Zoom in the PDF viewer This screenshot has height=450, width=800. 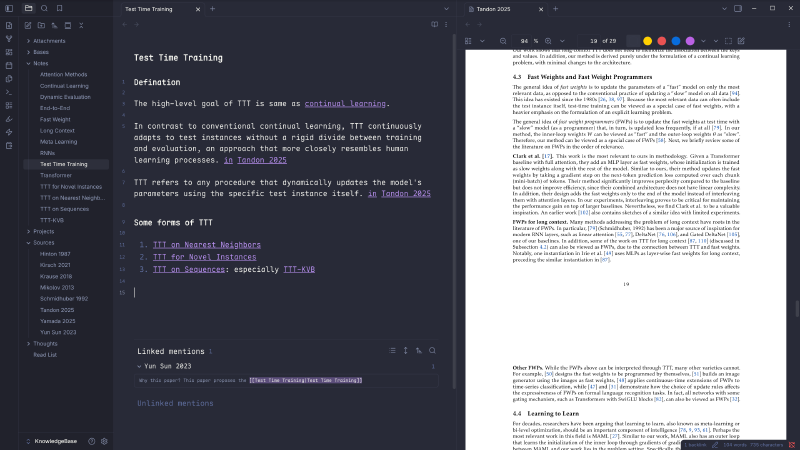[x=548, y=41]
